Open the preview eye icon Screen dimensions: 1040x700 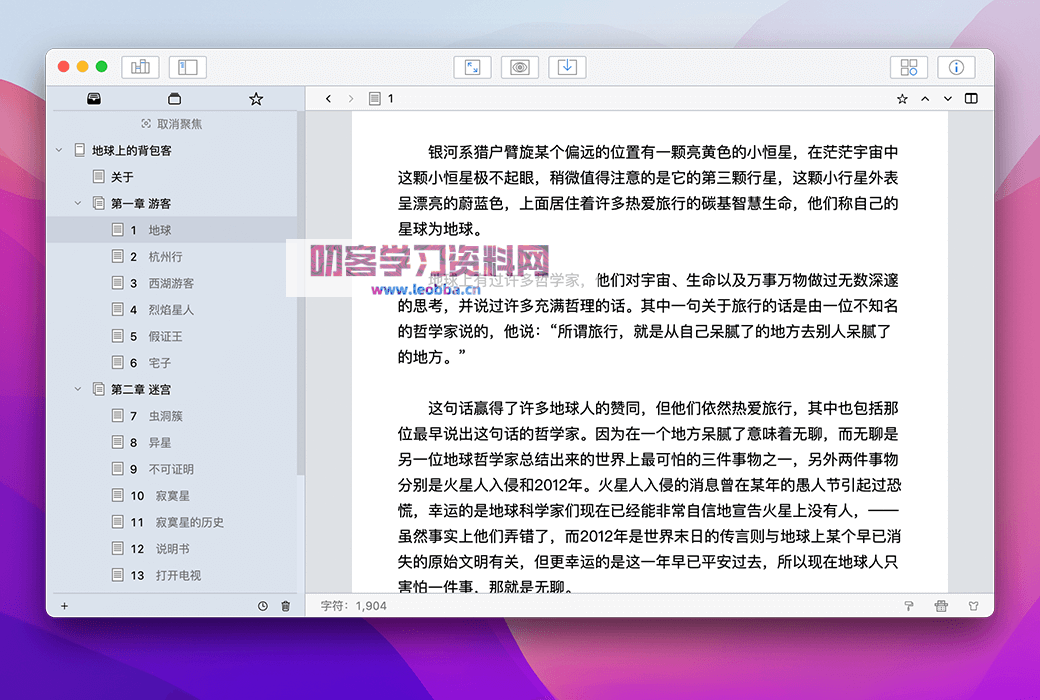[519, 67]
